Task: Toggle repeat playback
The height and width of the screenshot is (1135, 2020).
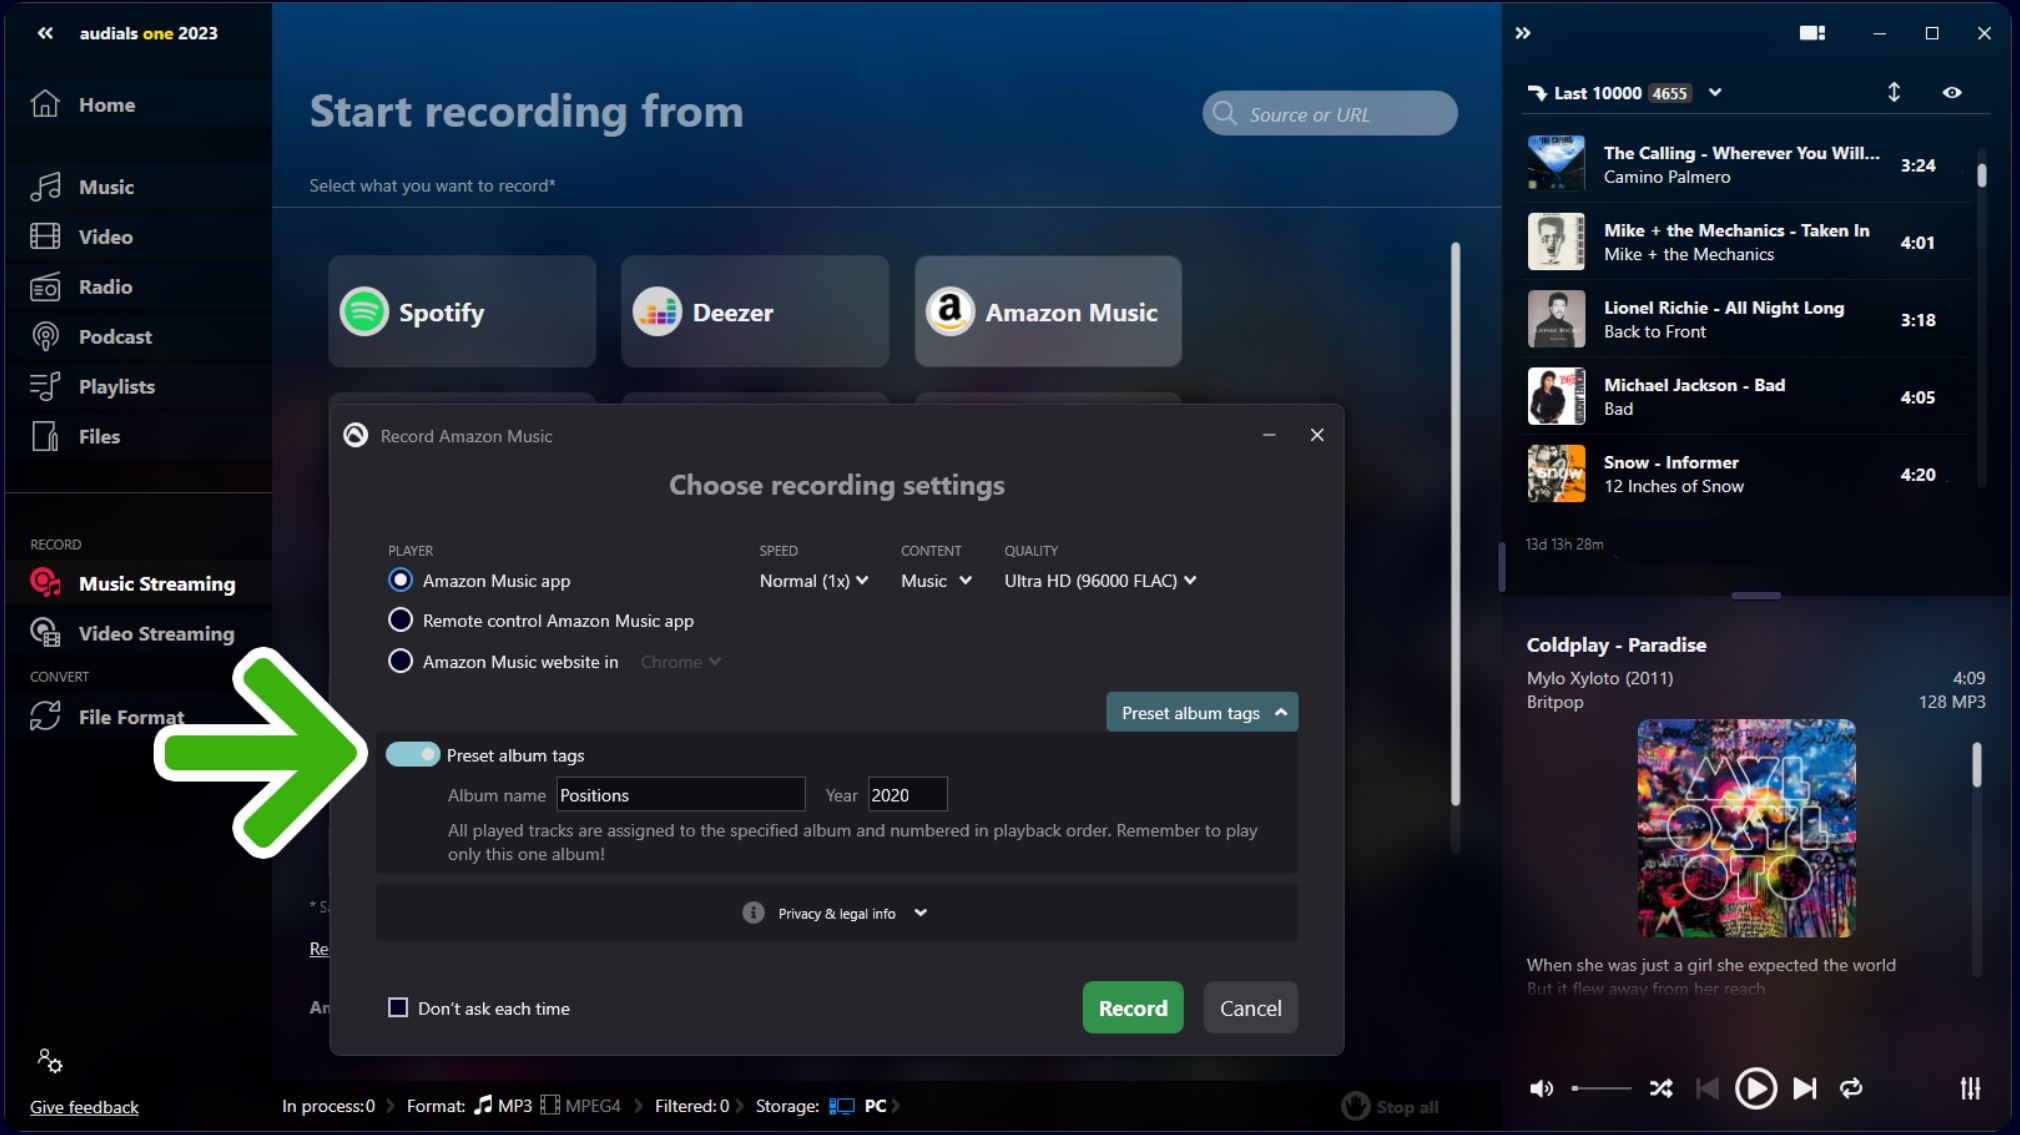Action: click(1851, 1088)
